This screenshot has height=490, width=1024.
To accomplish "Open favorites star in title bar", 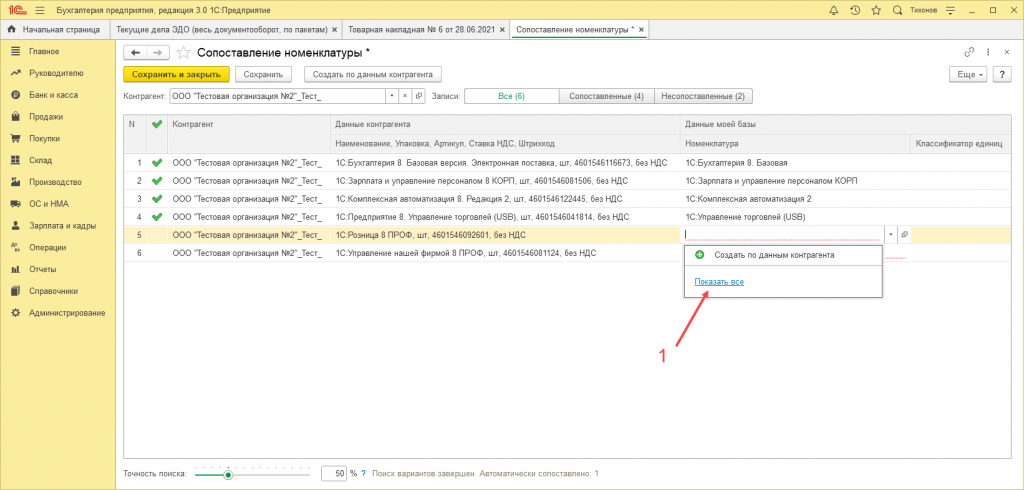I will [x=876, y=10].
